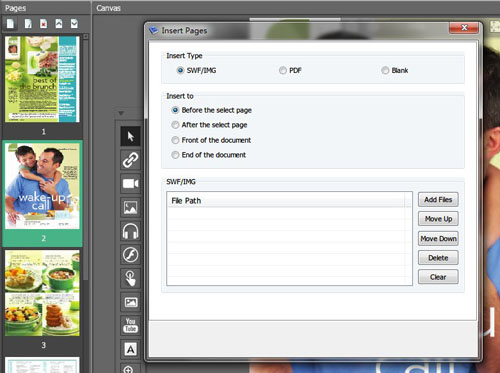Select the add text A tool
This screenshot has height=373, width=500.
pyautogui.click(x=130, y=349)
